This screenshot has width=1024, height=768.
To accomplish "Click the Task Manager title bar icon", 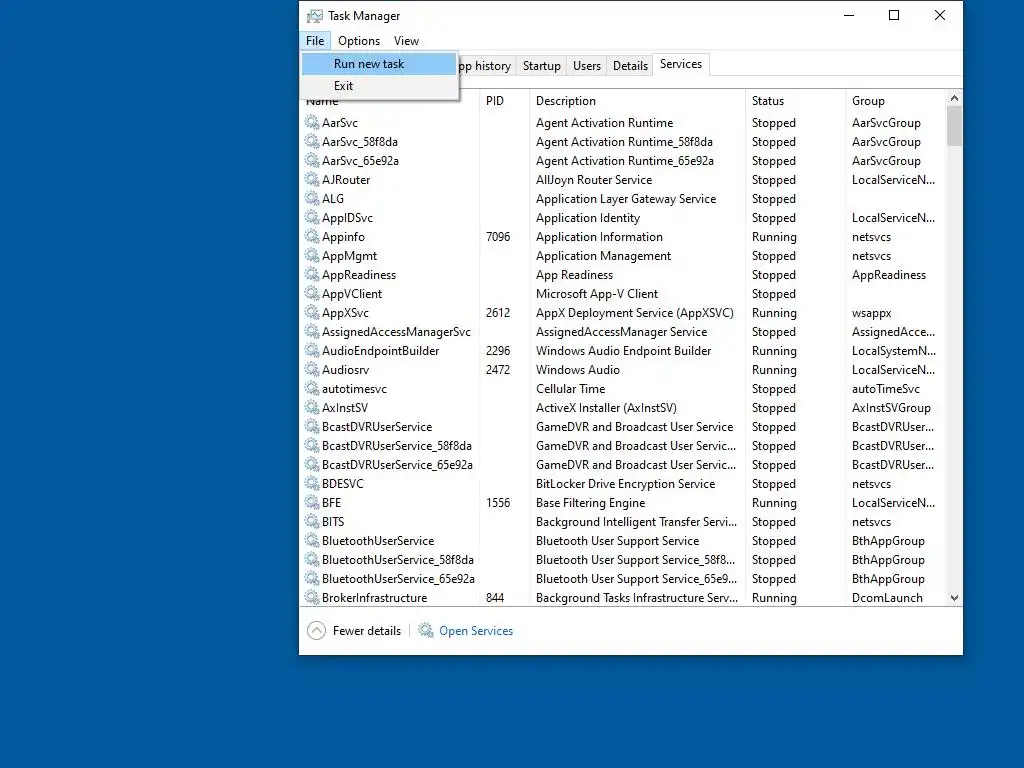I will (x=315, y=16).
